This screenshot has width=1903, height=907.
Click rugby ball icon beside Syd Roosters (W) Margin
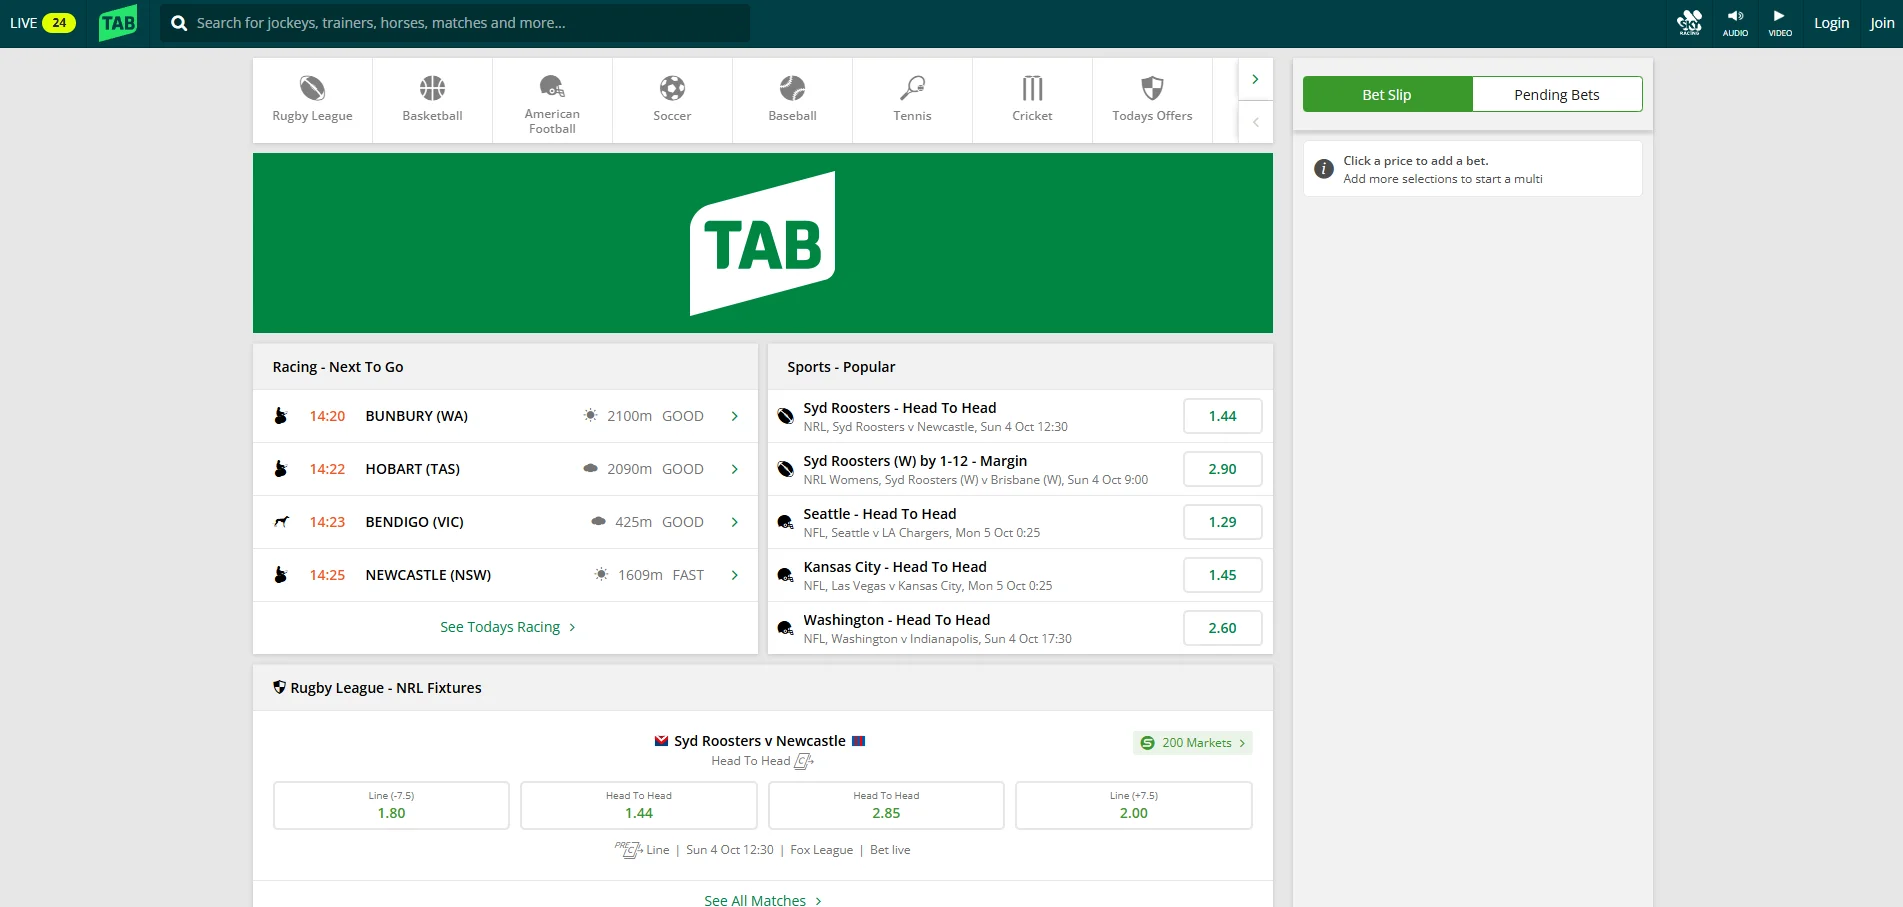[786, 469]
